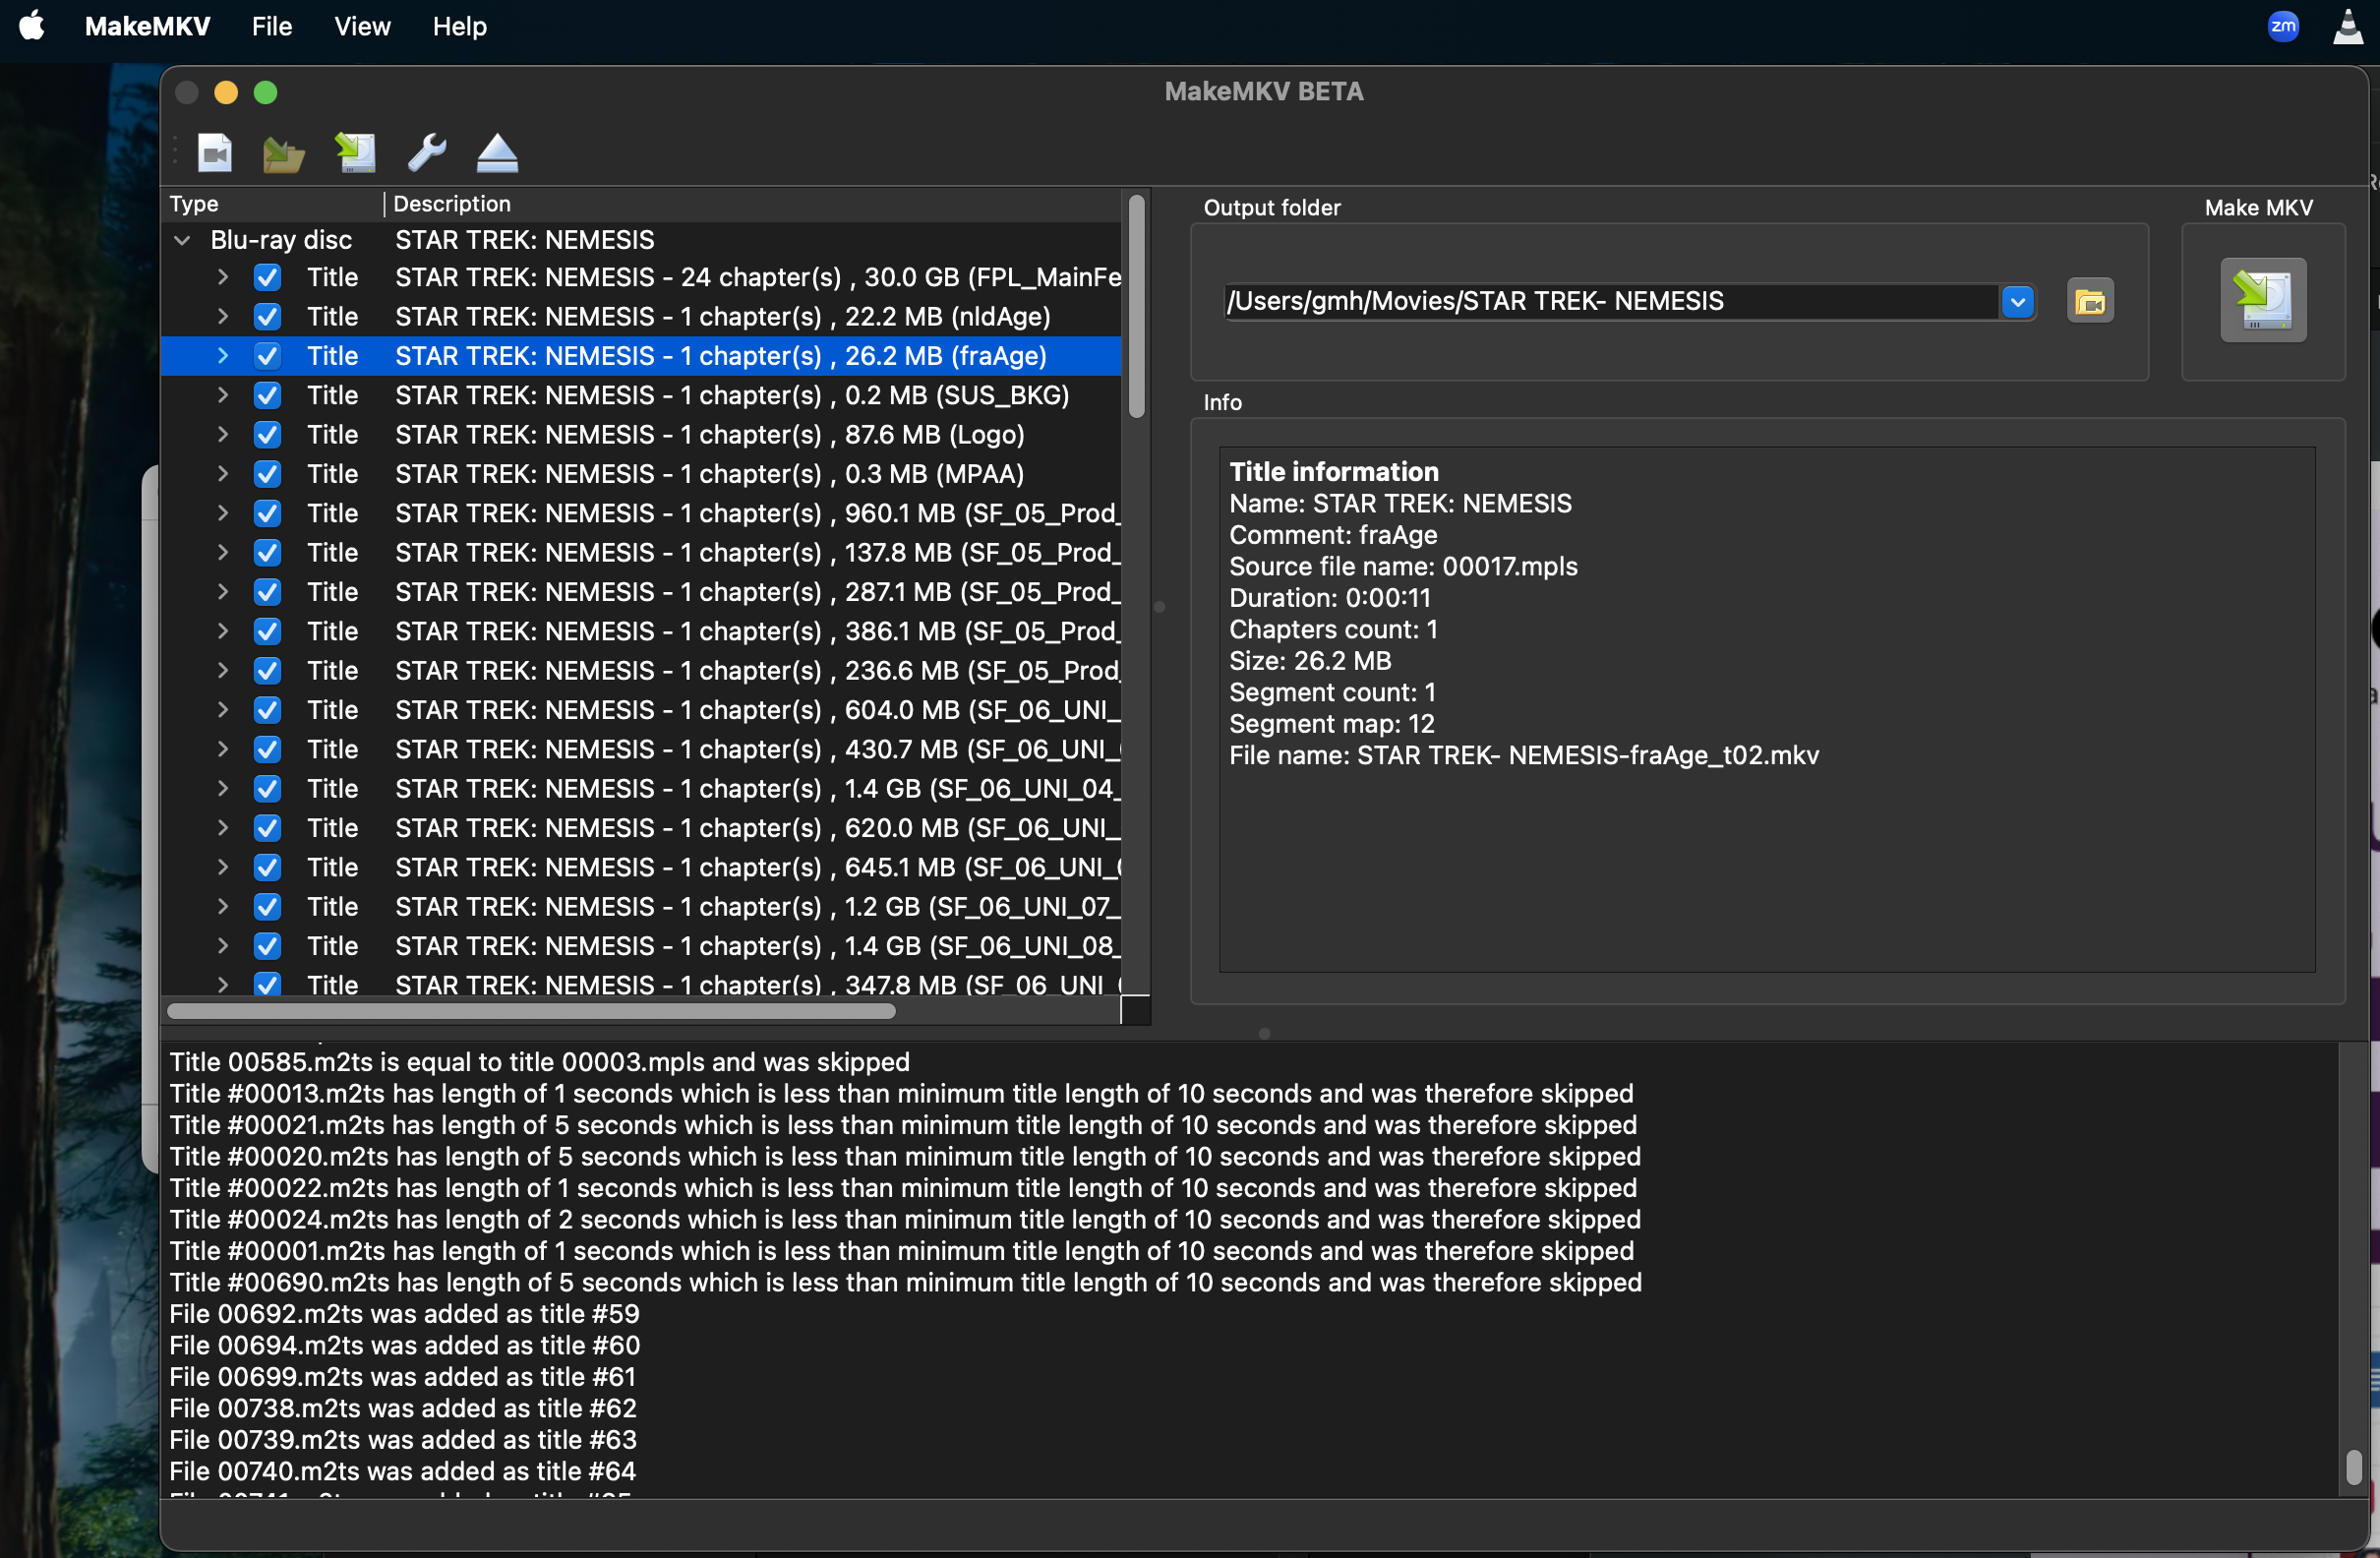The width and height of the screenshot is (2380, 1558).
Task: Uncheck the Logo 87.6 MB title
Action: 267,435
